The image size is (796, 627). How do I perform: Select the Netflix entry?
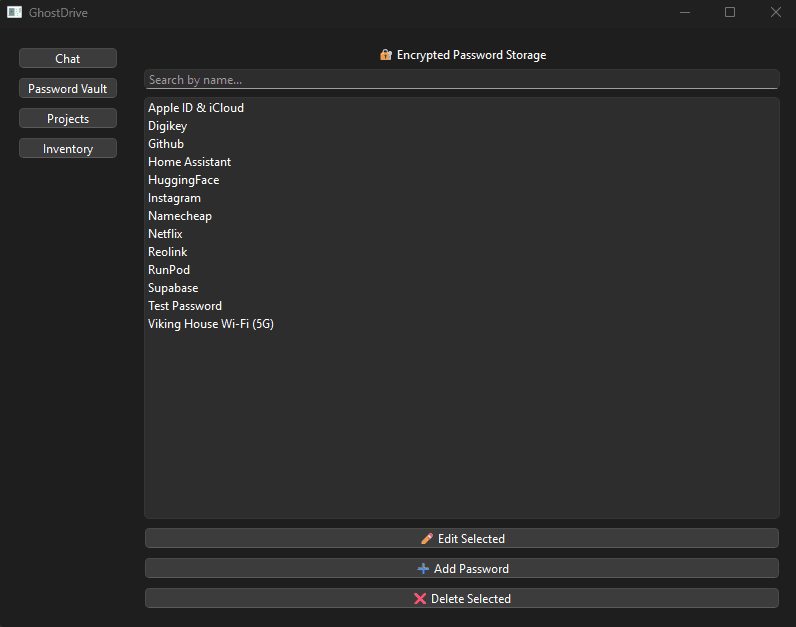[461, 234]
